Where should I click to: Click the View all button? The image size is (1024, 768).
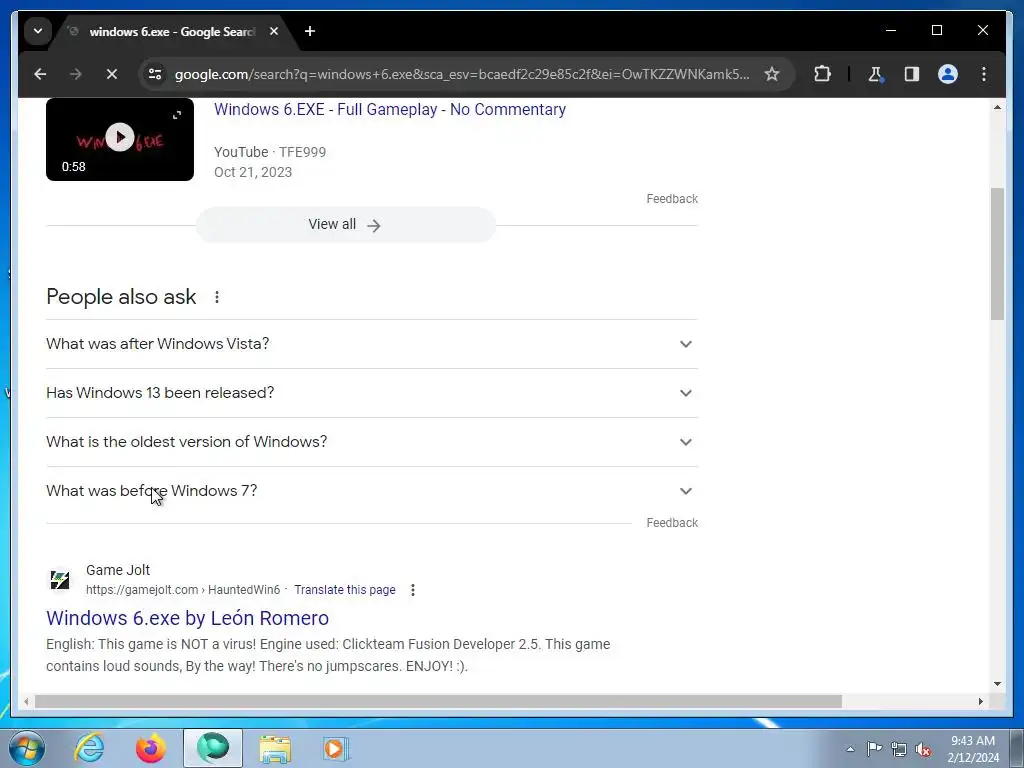[345, 225]
